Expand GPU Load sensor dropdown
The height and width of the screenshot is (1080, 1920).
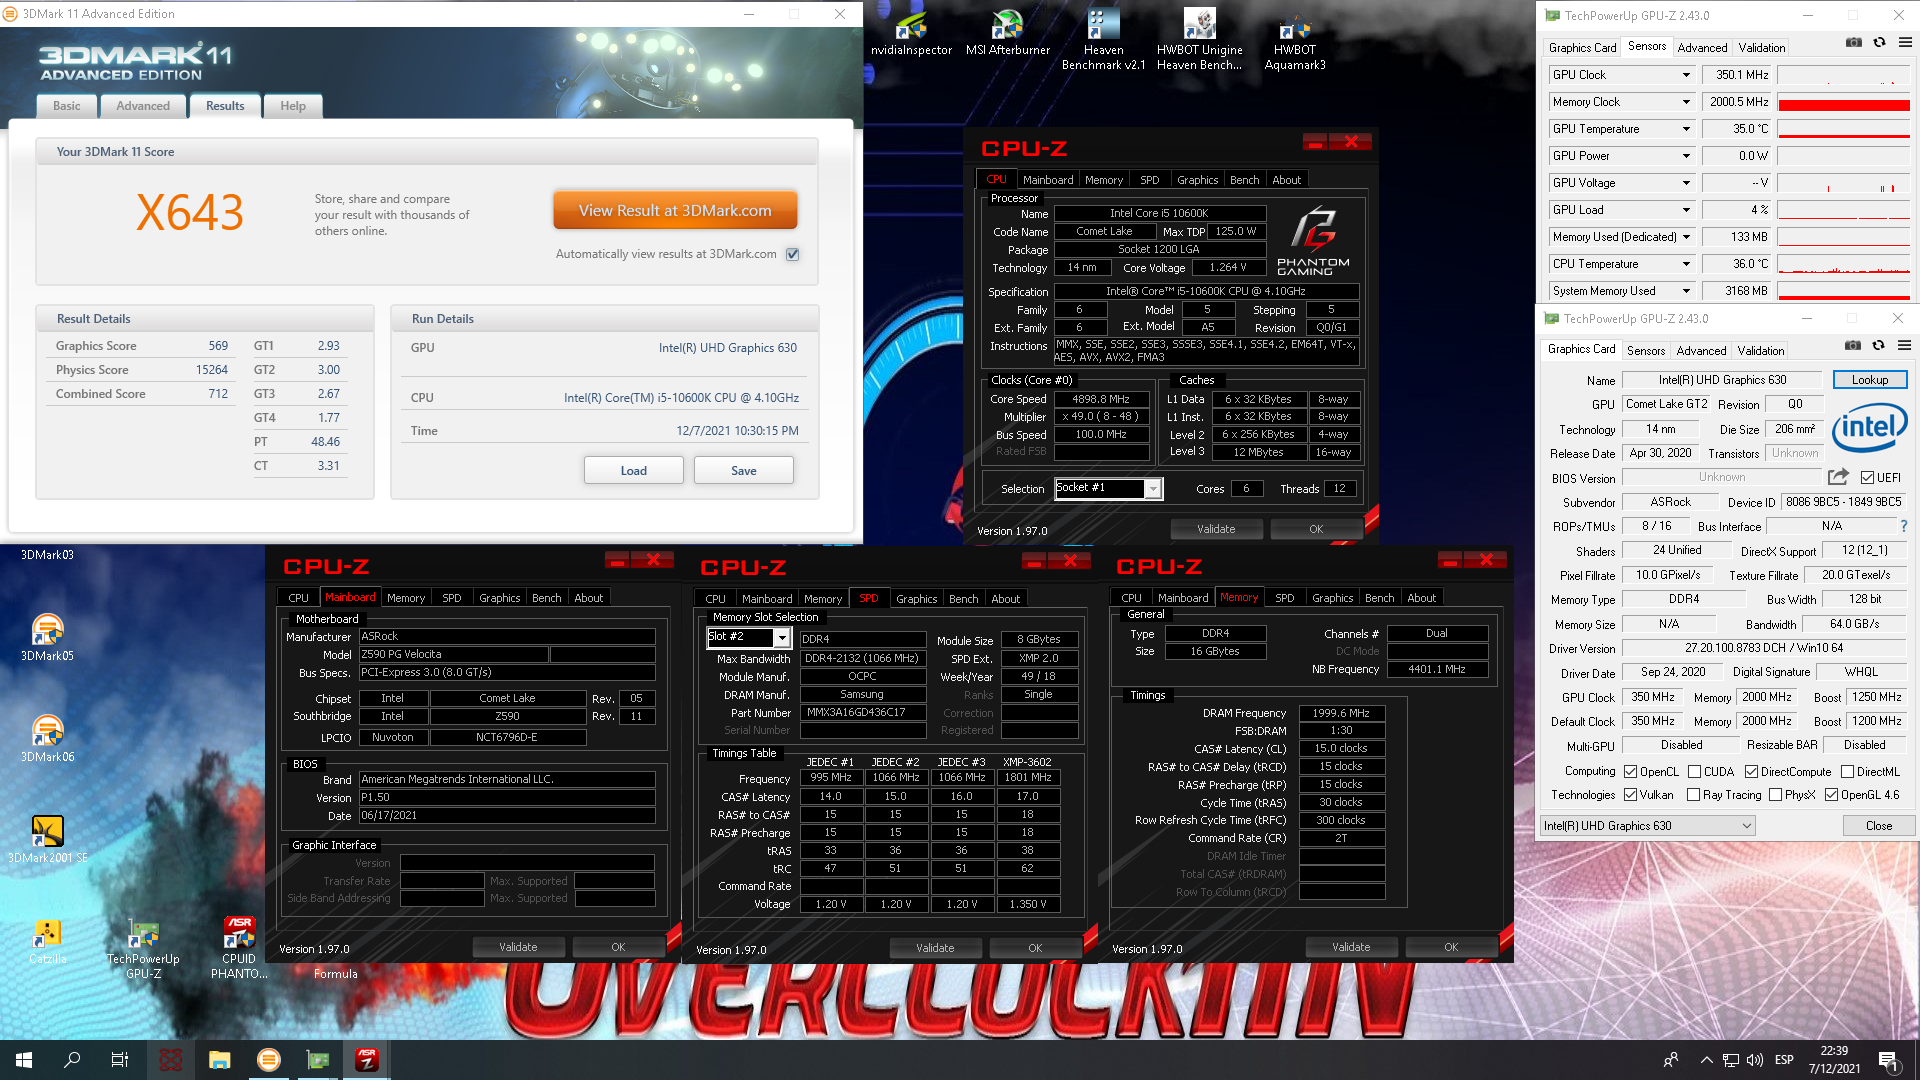click(x=1686, y=210)
